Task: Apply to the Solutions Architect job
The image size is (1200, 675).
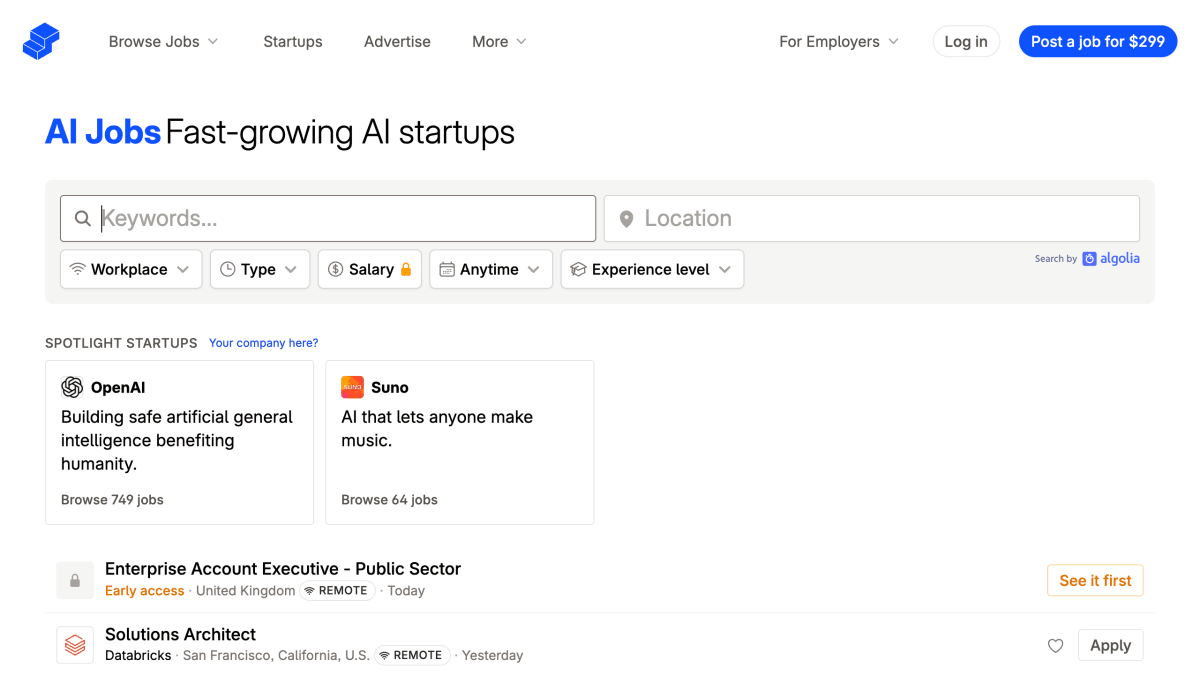Action: pos(1110,645)
